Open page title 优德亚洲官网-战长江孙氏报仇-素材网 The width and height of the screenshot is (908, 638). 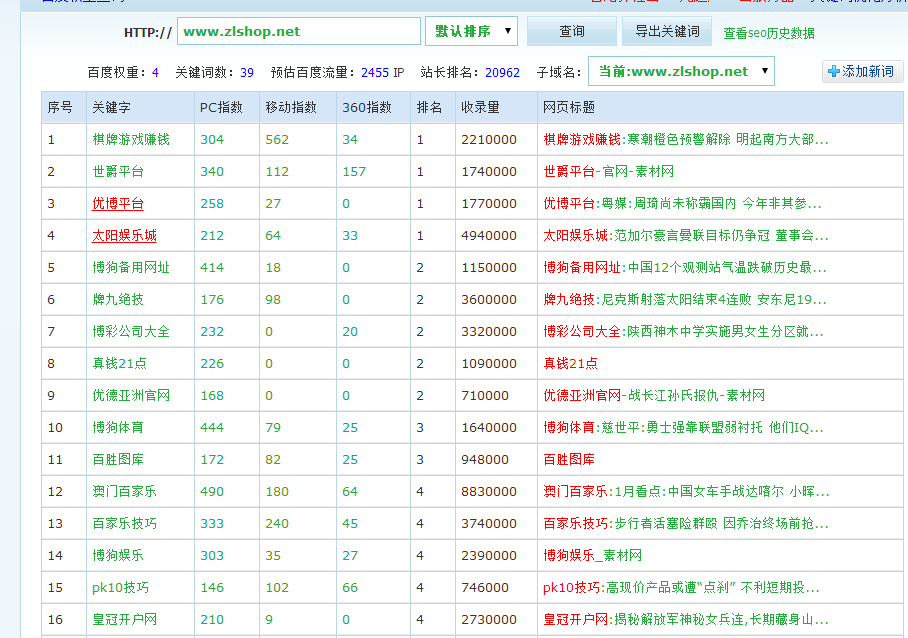point(654,395)
